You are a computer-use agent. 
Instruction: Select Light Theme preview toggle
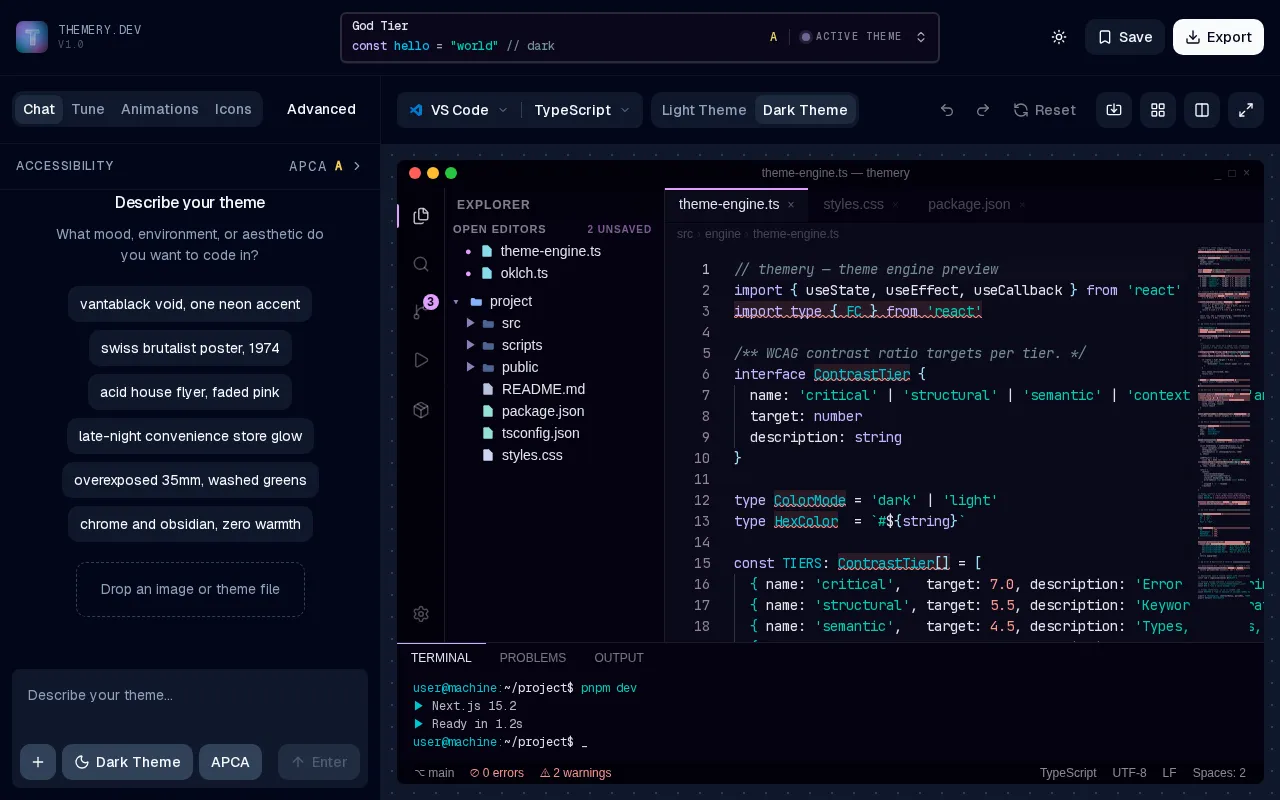point(704,110)
